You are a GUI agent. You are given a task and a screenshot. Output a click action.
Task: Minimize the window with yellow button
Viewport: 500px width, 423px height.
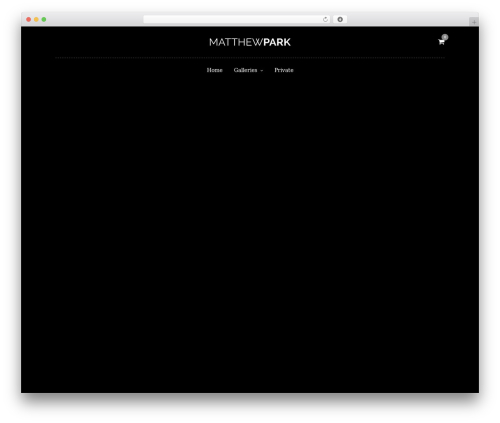pos(36,19)
